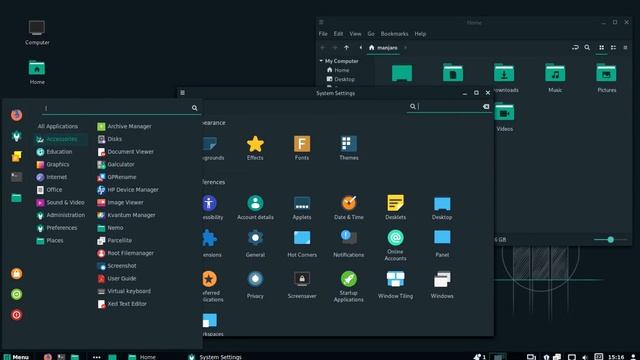
Task: Open the Music folder in file manager
Action: point(555,78)
